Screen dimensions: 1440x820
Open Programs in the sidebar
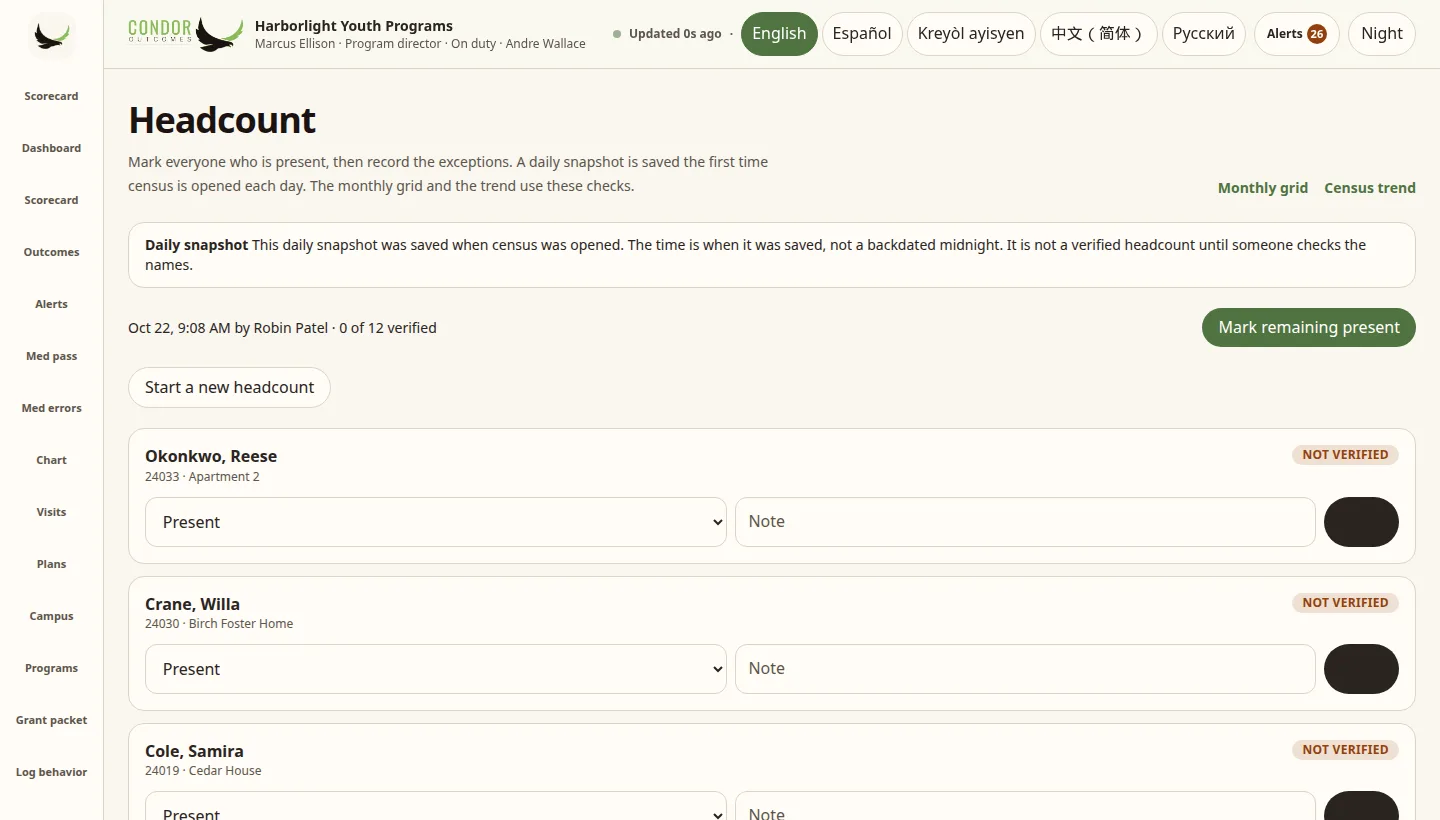tap(51, 668)
